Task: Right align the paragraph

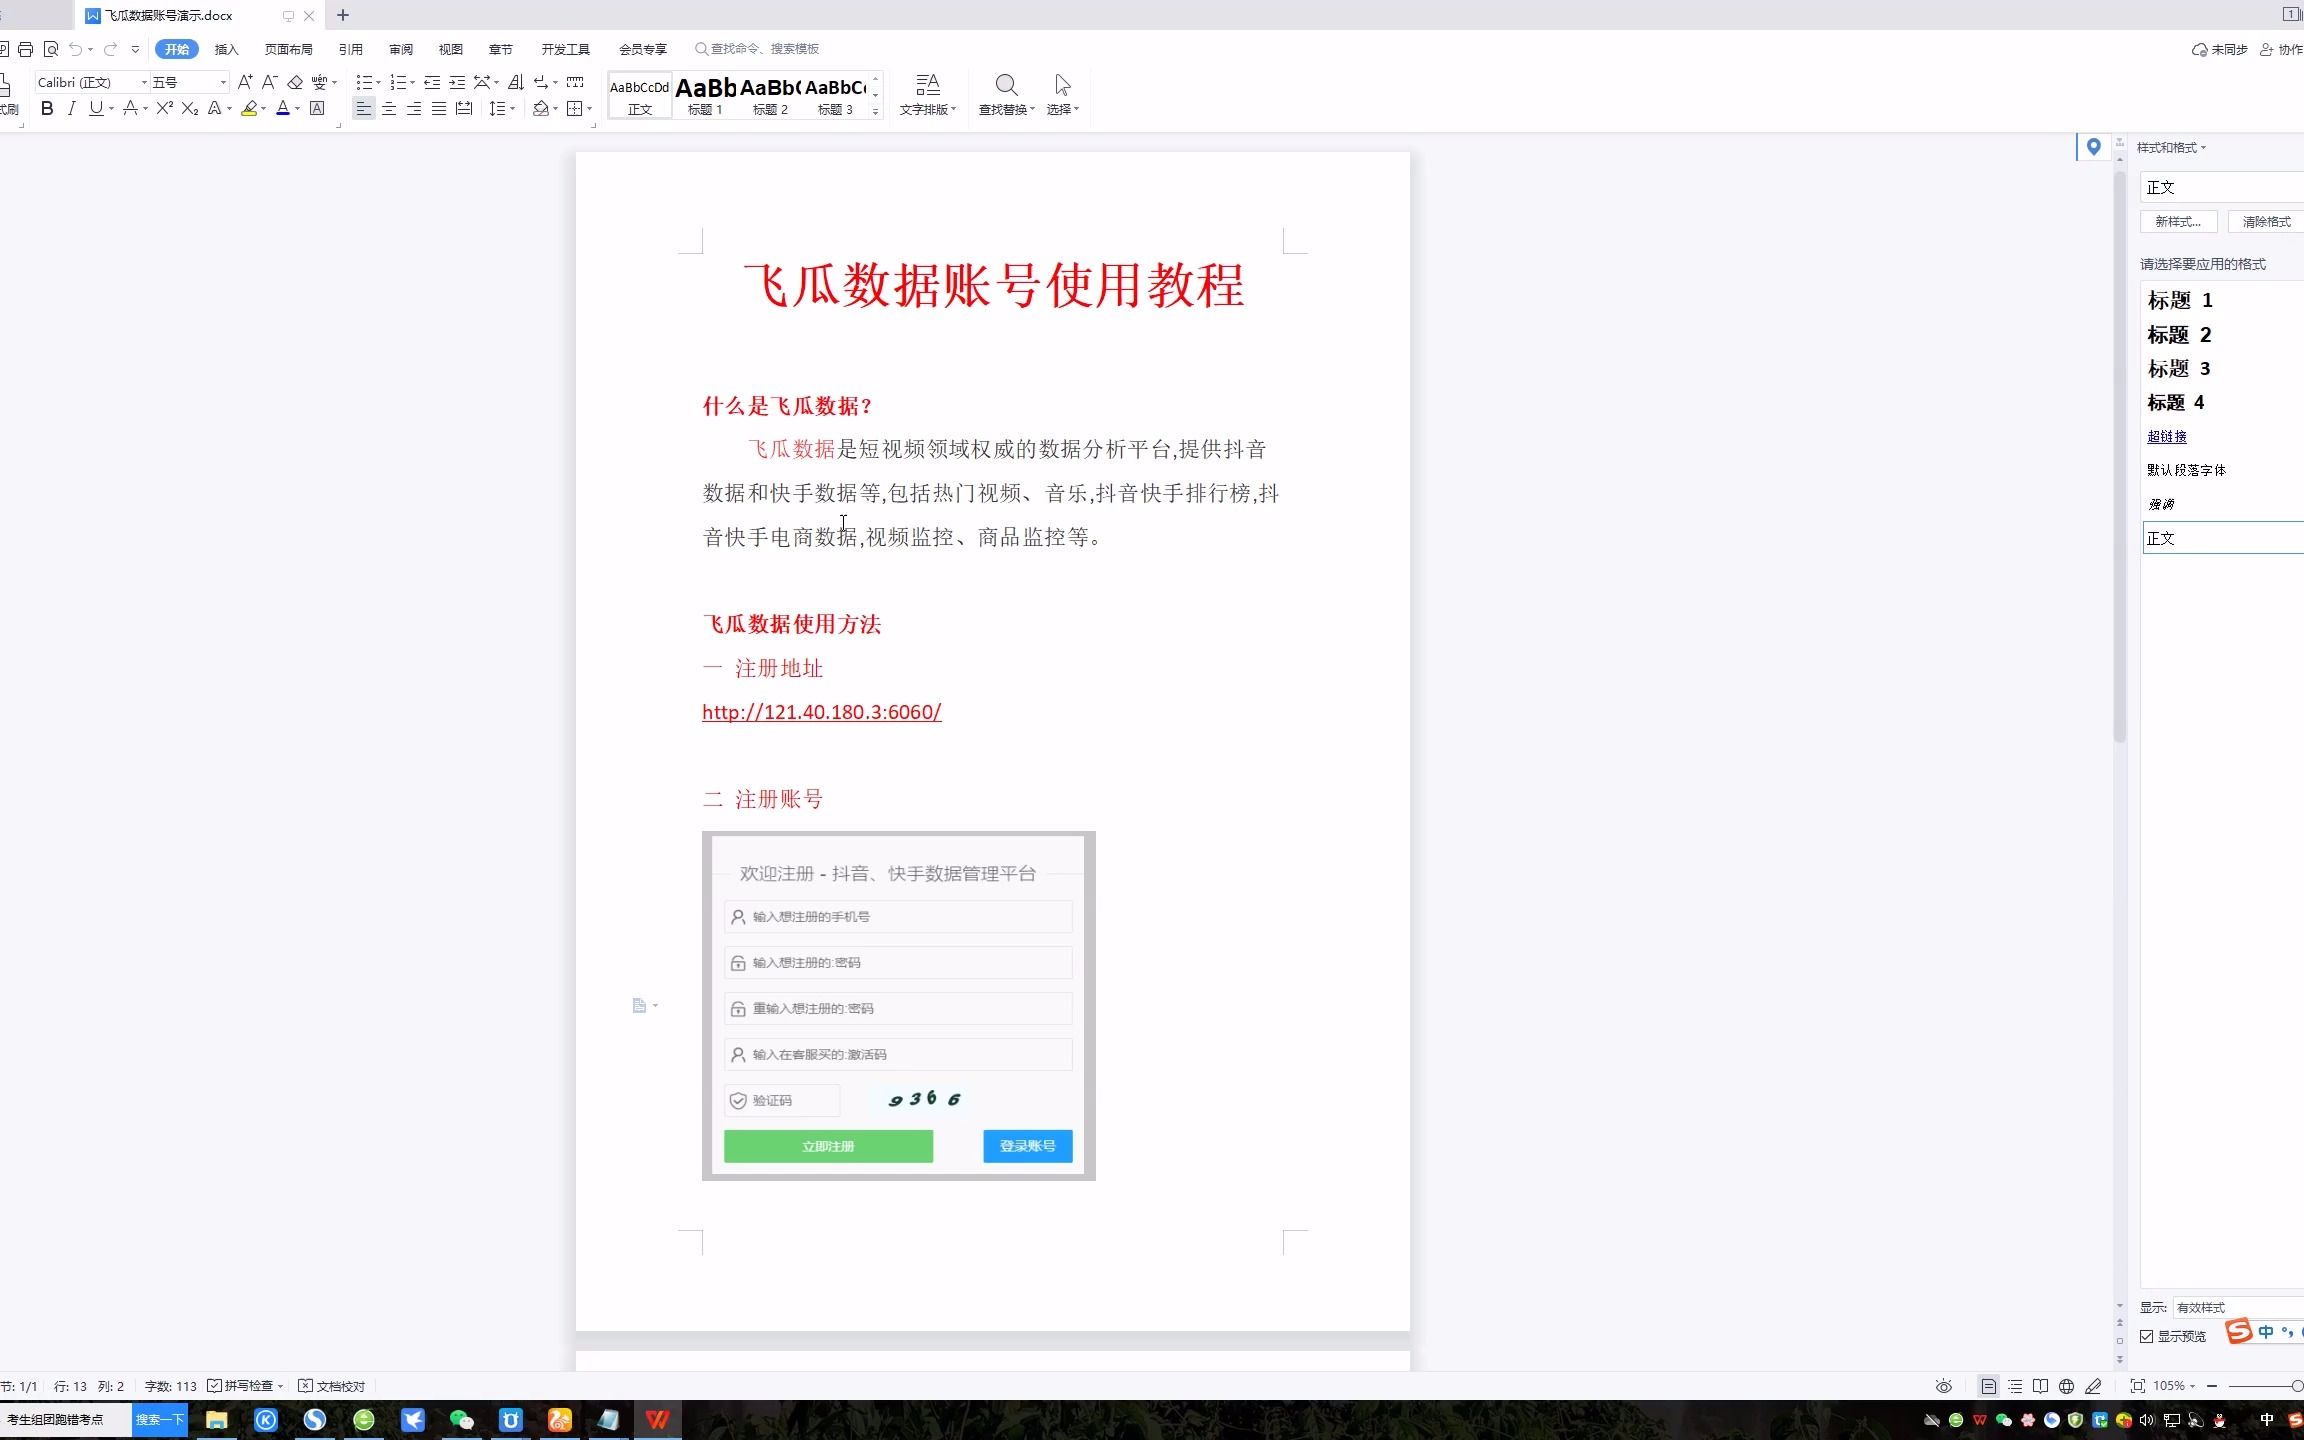Action: 414,108
